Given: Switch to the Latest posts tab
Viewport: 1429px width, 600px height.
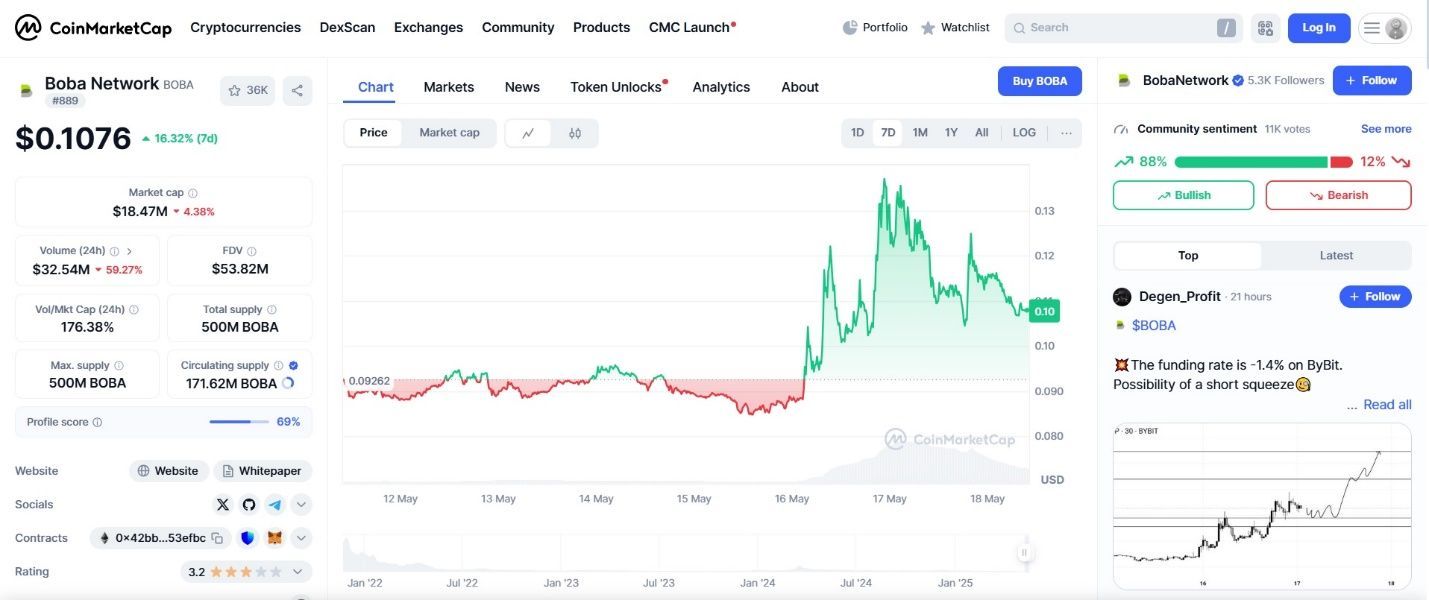Looking at the screenshot, I should 1336,256.
